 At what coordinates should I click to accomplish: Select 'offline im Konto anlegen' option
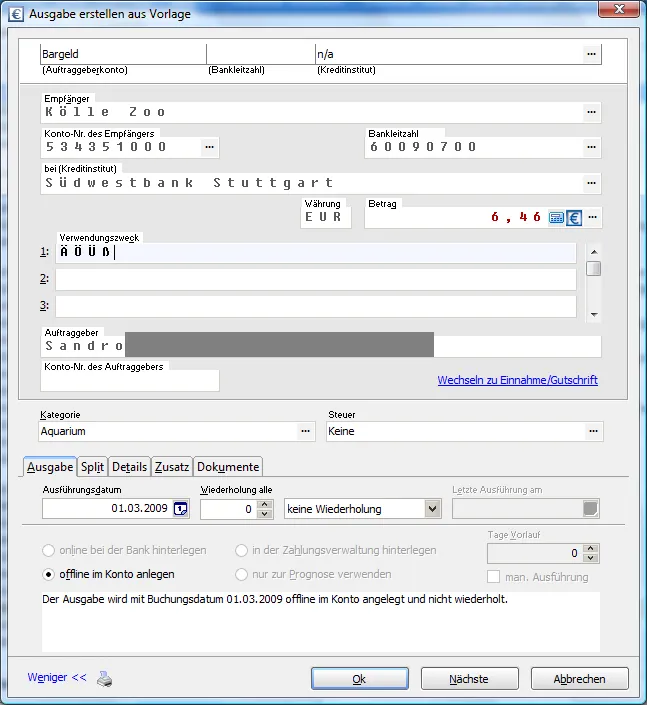click(x=49, y=574)
